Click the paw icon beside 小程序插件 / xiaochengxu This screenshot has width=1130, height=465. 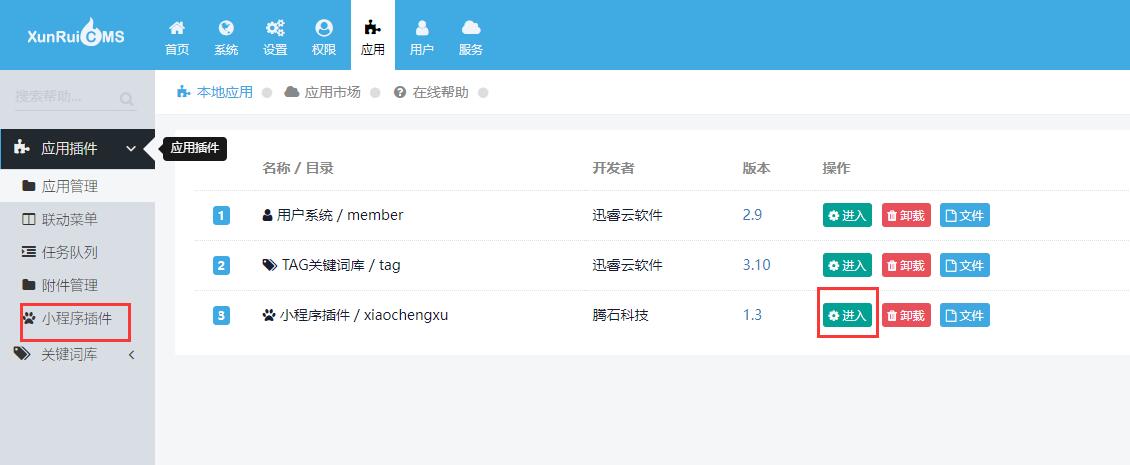(269, 315)
